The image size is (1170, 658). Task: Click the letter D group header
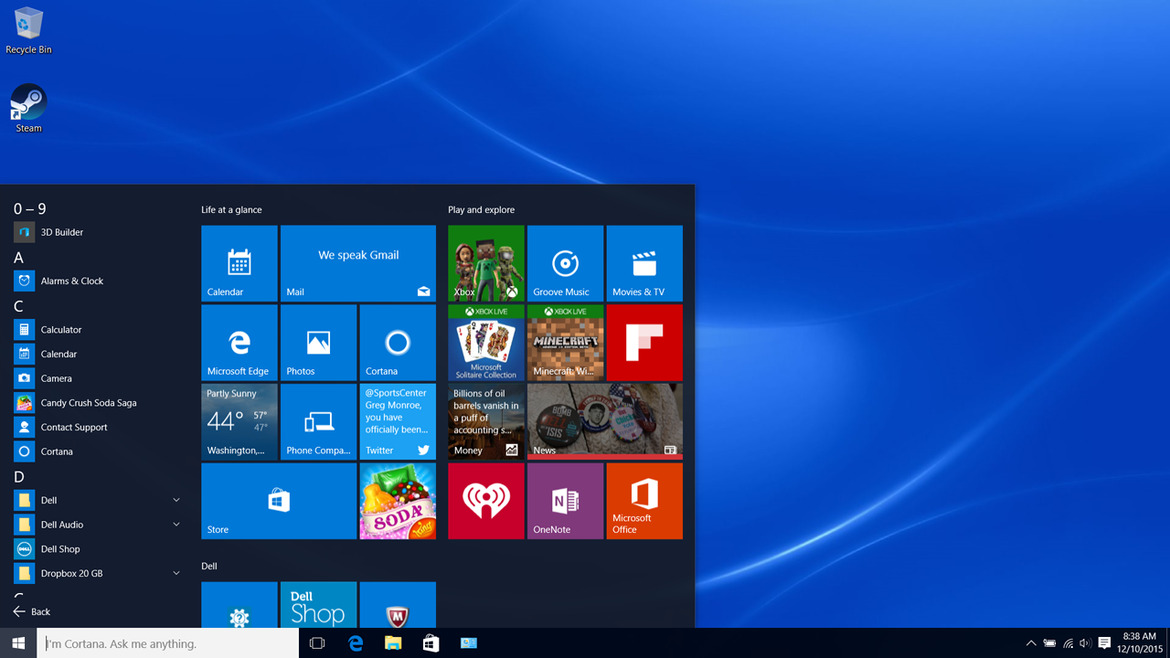(19, 476)
